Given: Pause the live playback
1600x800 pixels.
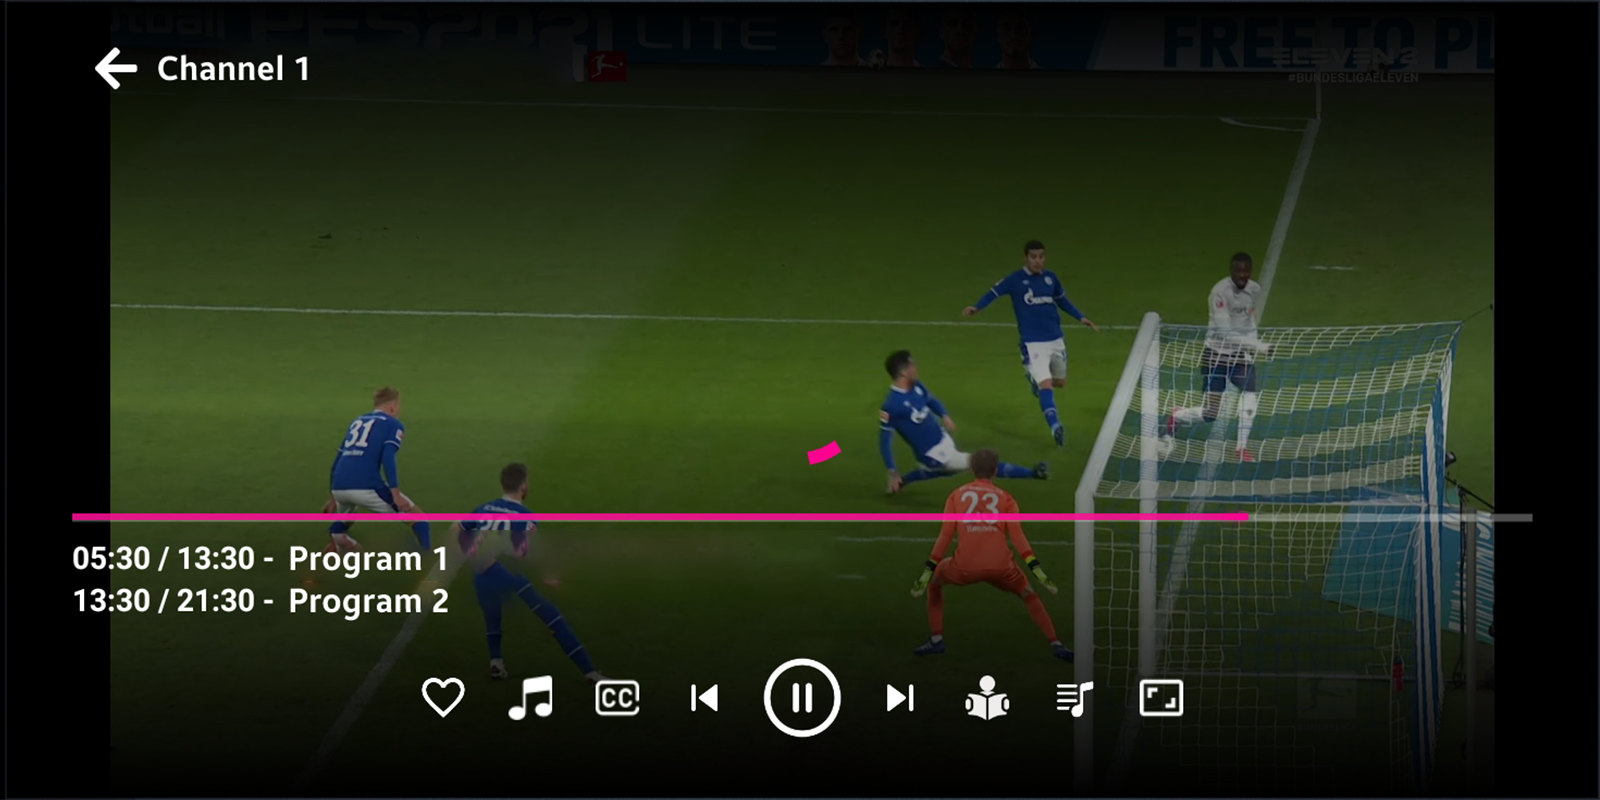Looking at the screenshot, I should click(802, 698).
